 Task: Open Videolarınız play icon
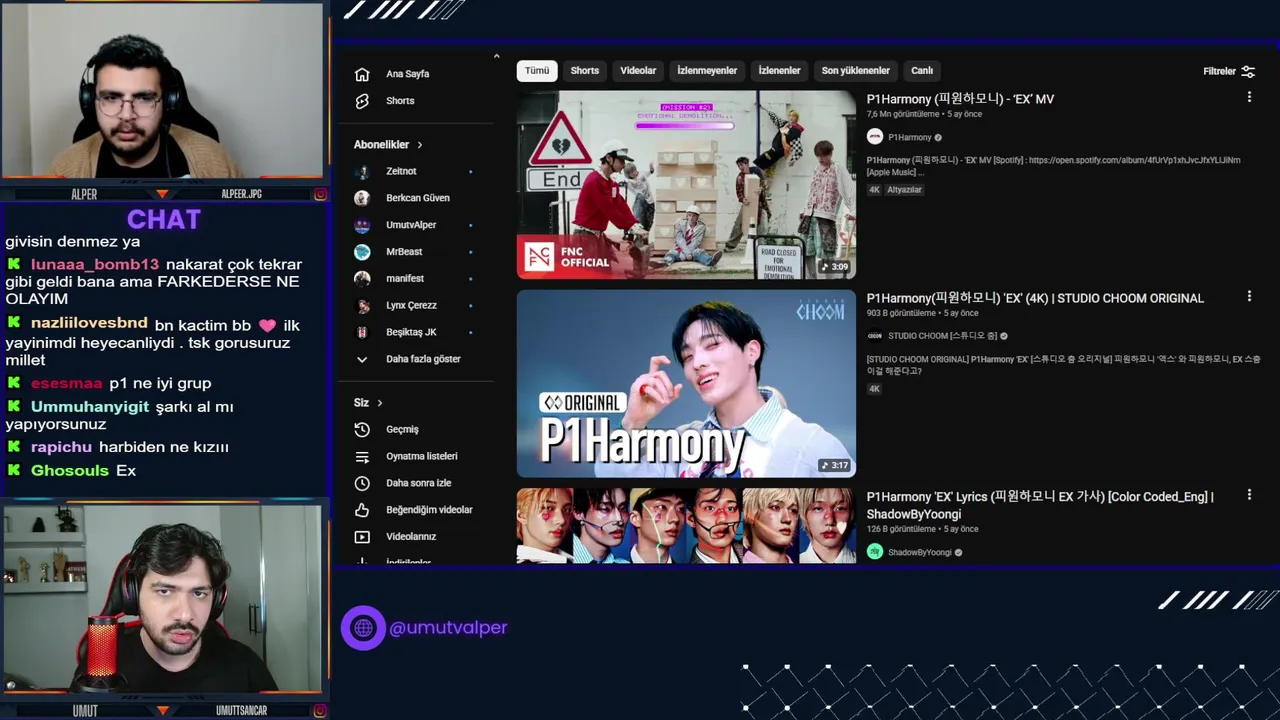click(362, 537)
